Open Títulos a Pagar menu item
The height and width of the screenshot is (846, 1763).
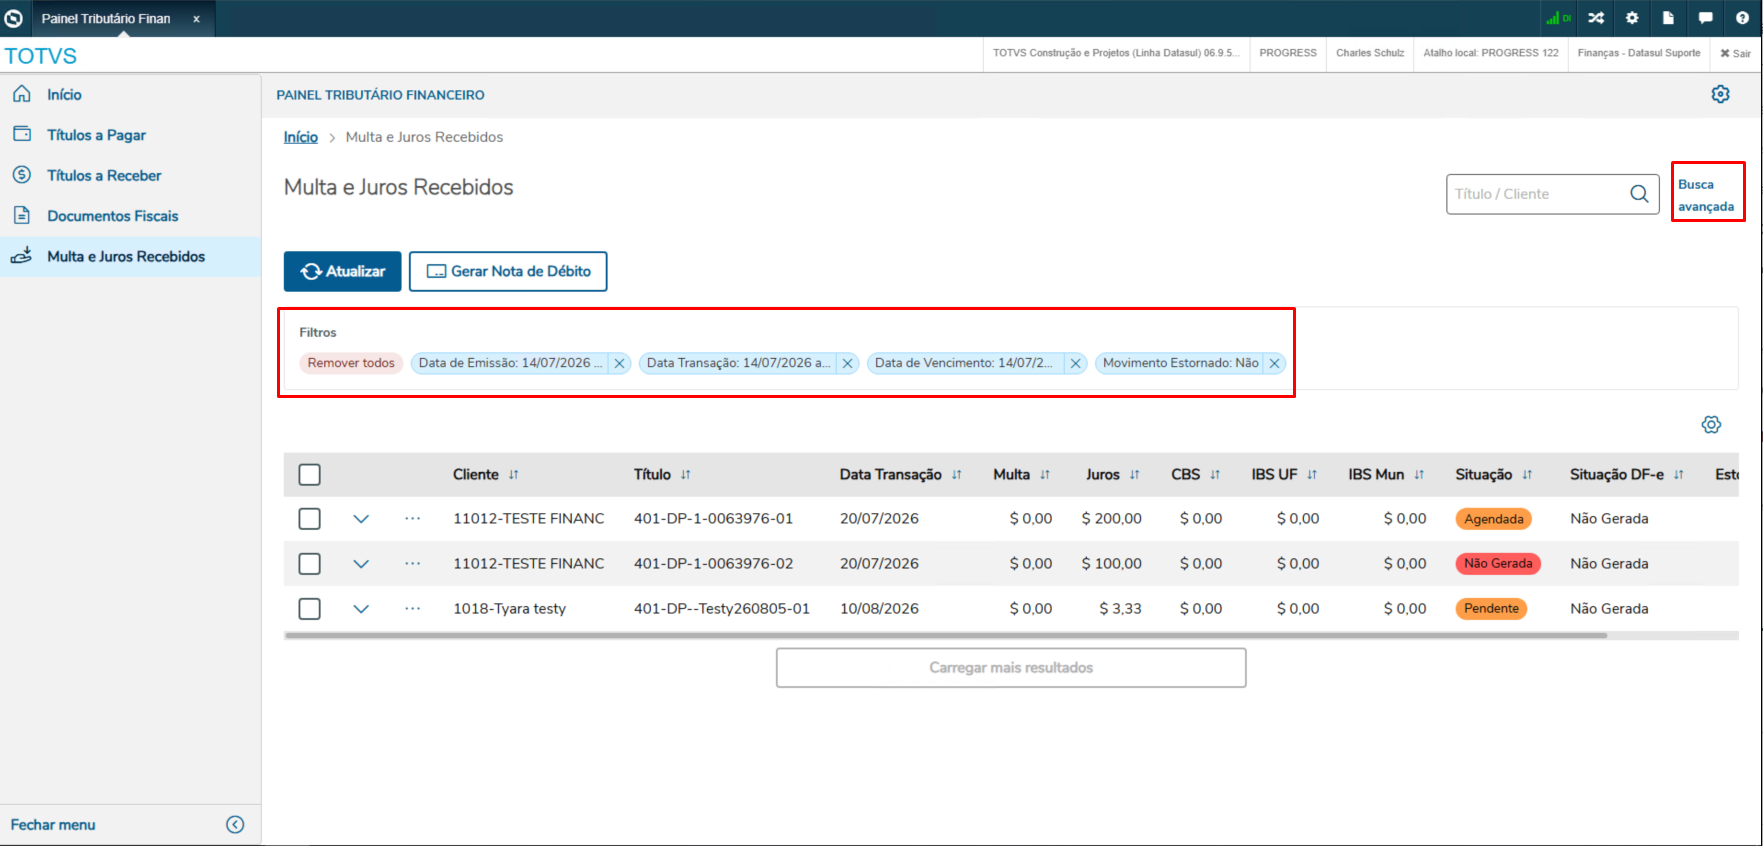130,135
